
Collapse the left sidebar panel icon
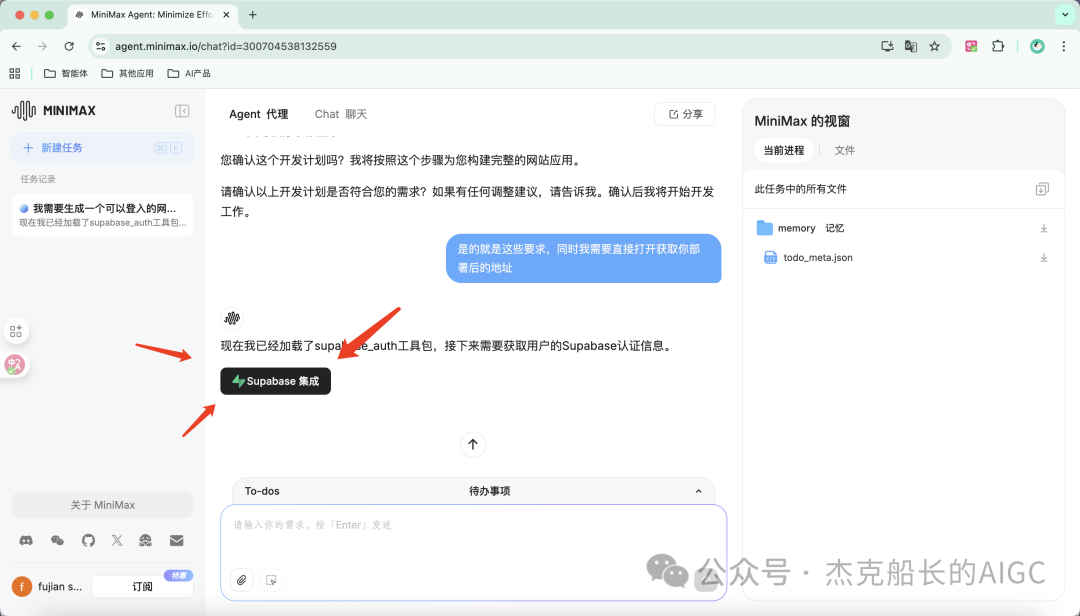point(182,111)
